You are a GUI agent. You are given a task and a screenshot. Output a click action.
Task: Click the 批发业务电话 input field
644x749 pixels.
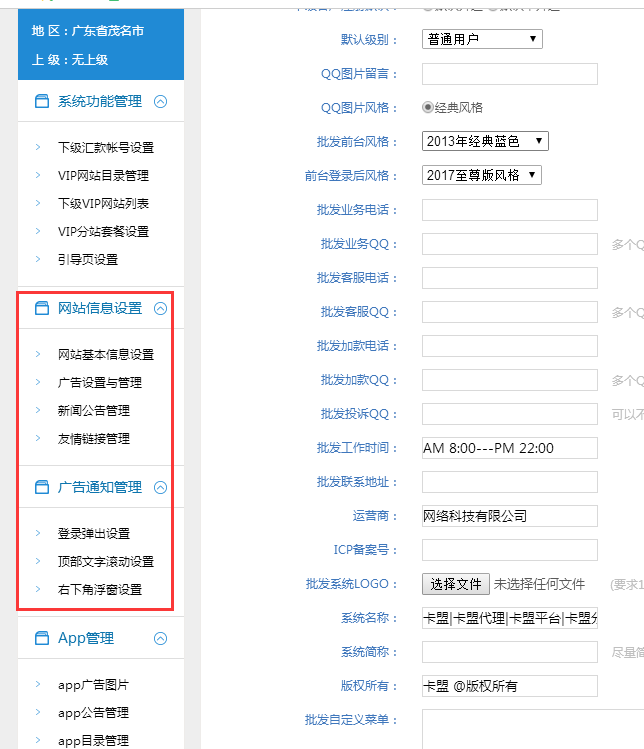(x=509, y=210)
